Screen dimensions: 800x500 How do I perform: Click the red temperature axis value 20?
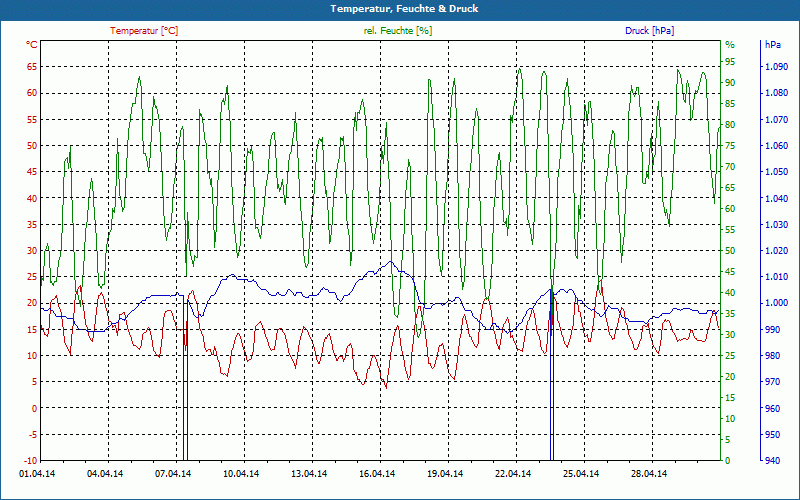(32, 303)
